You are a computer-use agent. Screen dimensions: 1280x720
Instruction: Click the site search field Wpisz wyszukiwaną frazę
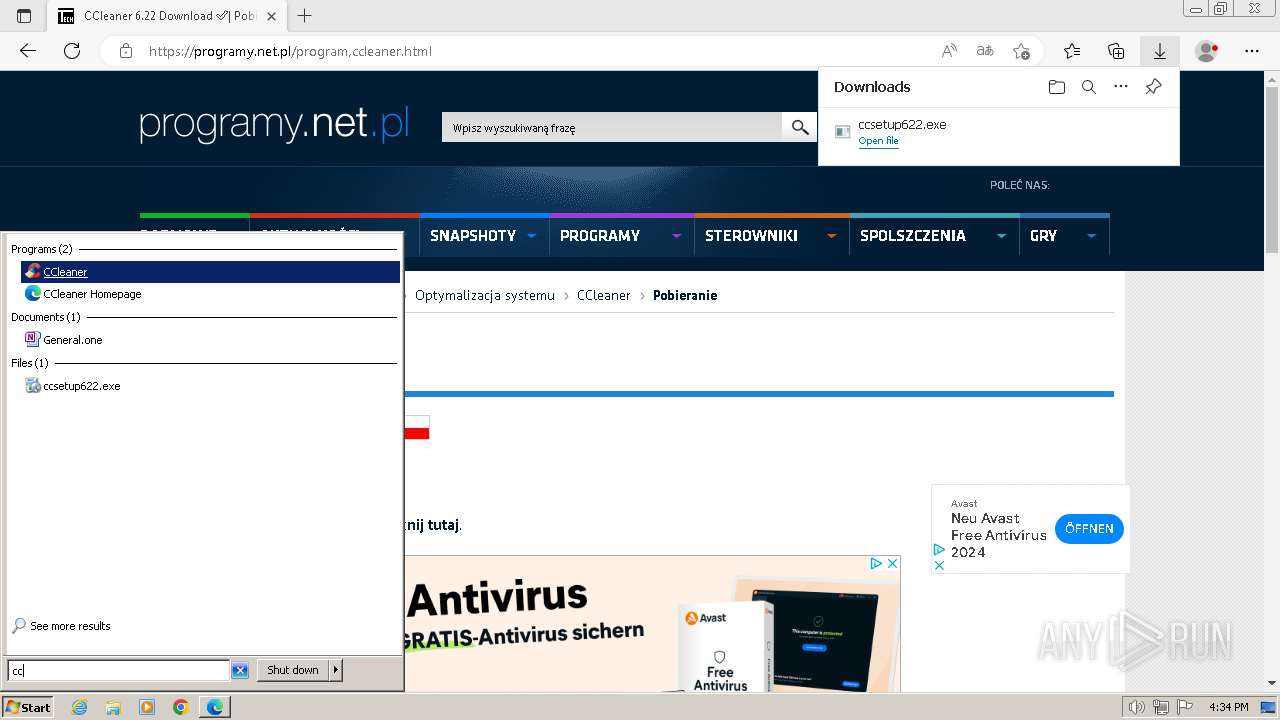pyautogui.click(x=612, y=127)
